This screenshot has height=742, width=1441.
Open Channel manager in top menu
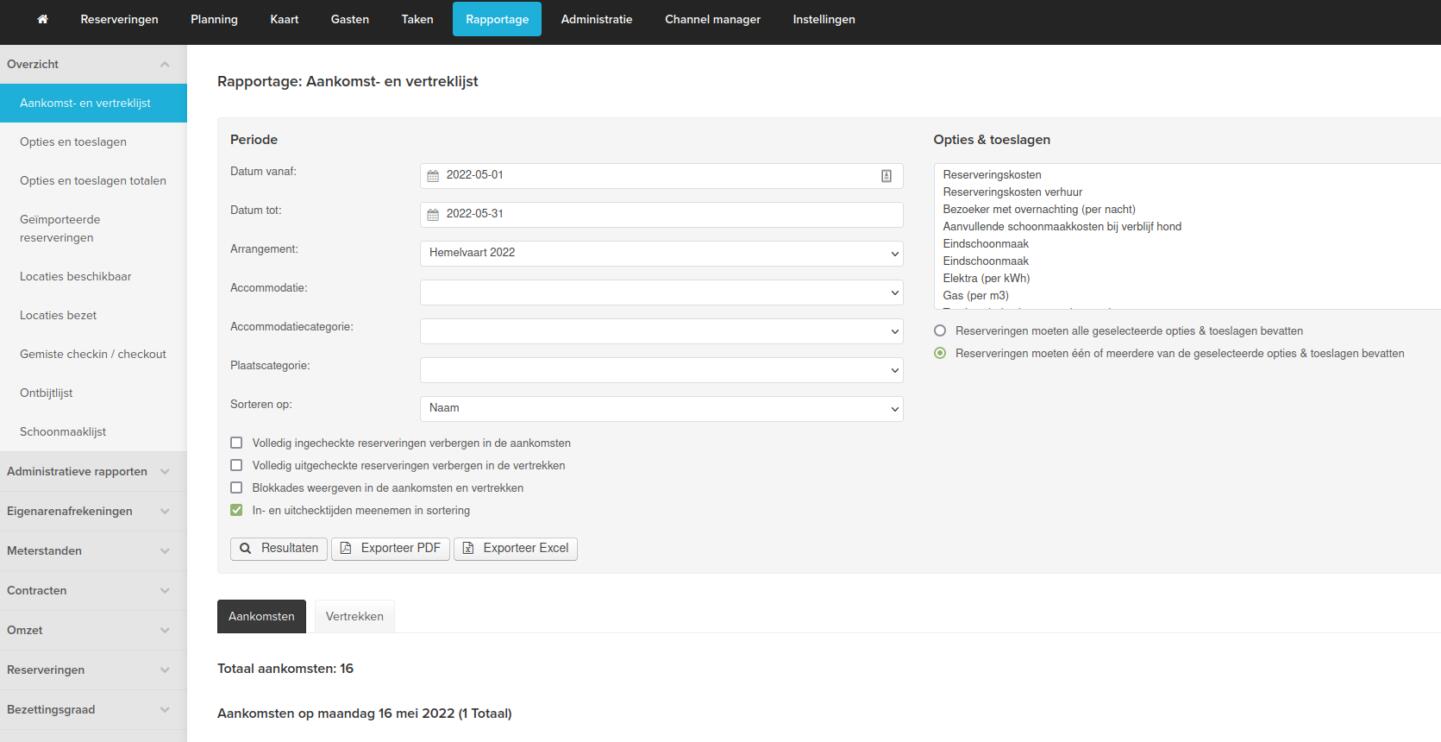(x=712, y=22)
